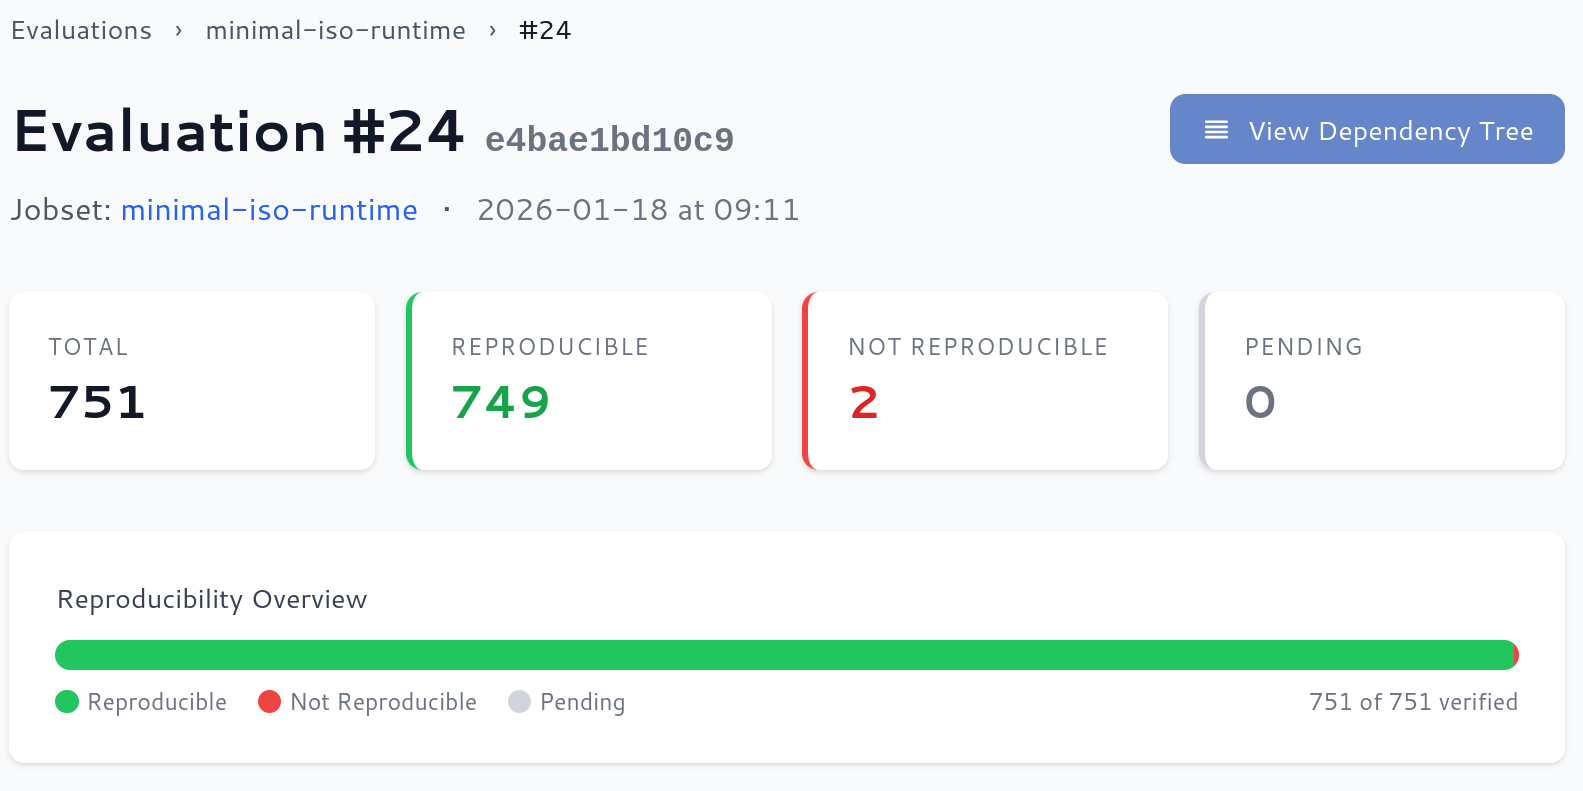Screen dimensions: 1583x791
Task: Click the list icon in the Dependency Tree button
Action: (x=1216, y=130)
